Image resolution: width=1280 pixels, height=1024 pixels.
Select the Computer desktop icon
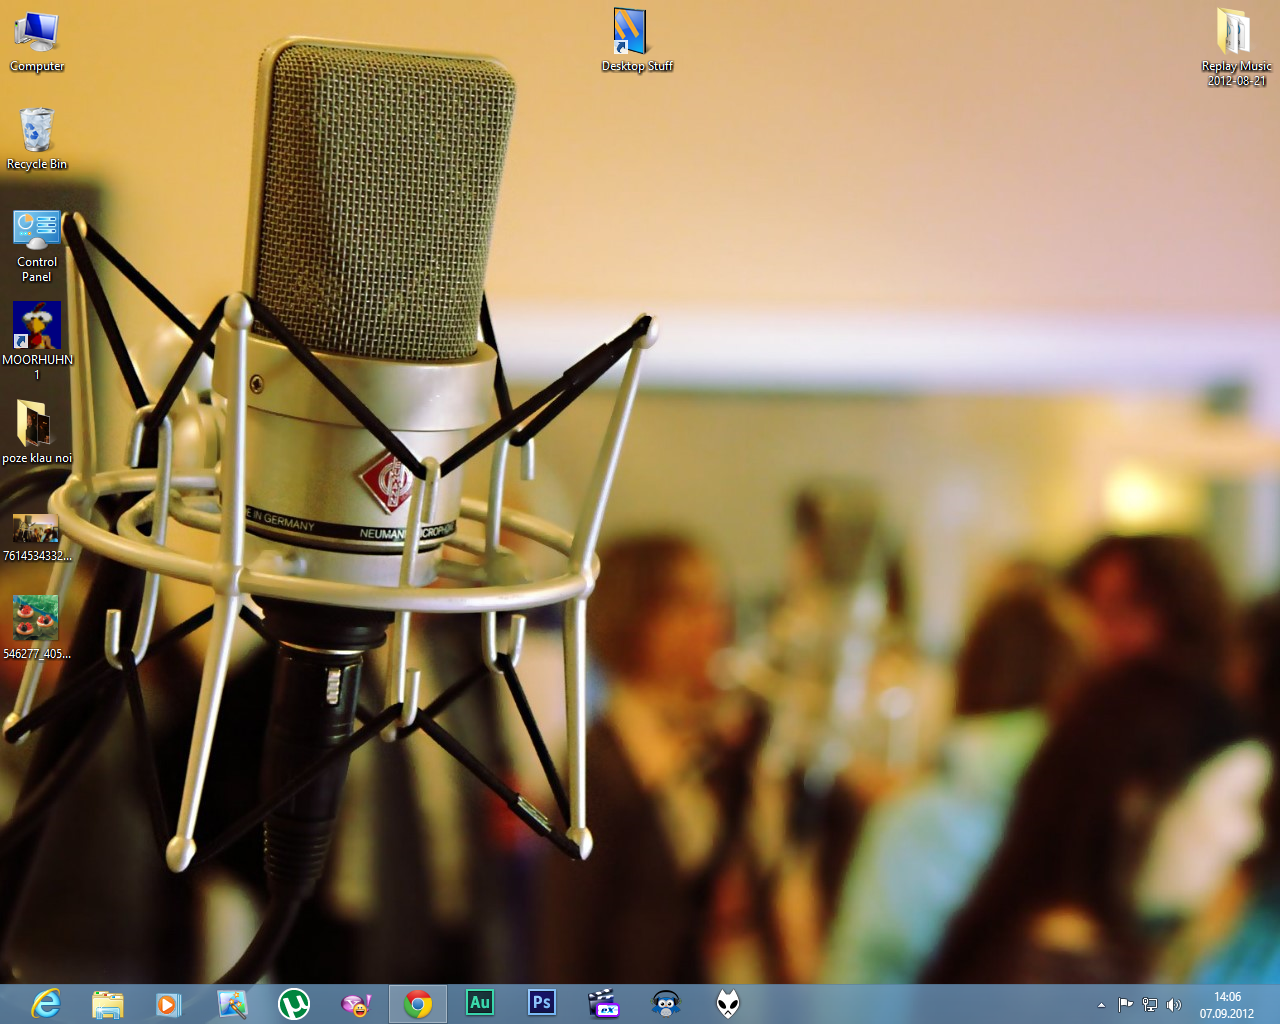point(37,41)
